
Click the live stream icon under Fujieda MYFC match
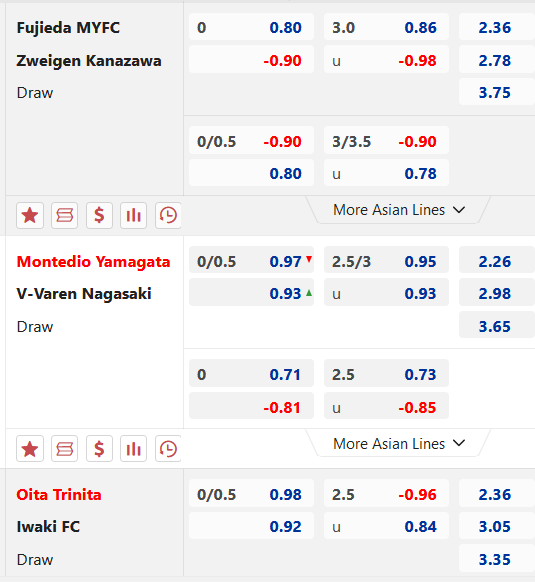tap(65, 215)
